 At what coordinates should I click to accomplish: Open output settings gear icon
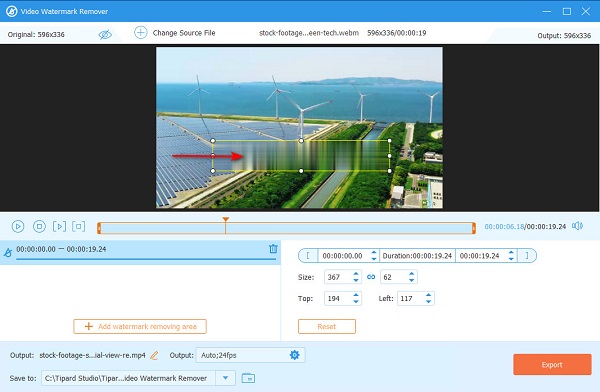pos(295,355)
